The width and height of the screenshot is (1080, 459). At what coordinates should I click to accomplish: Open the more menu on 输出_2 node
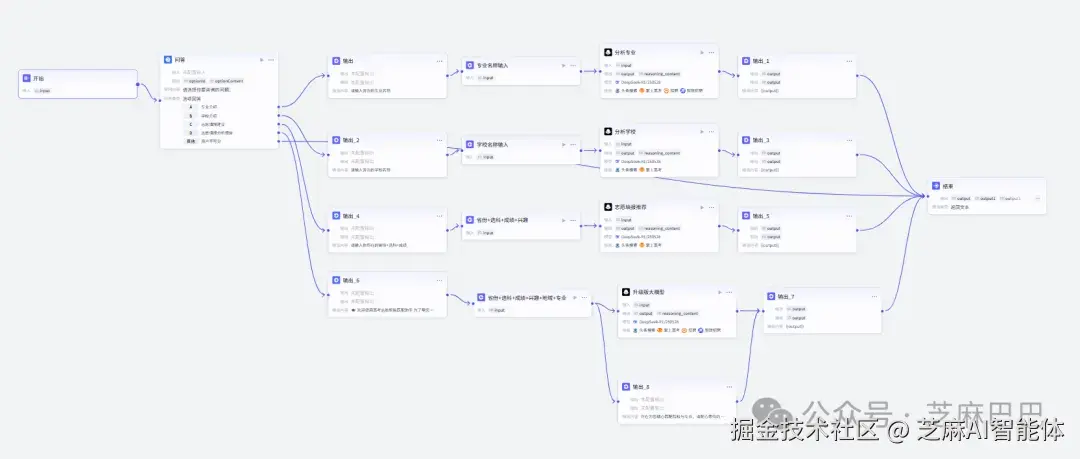tap(439, 140)
